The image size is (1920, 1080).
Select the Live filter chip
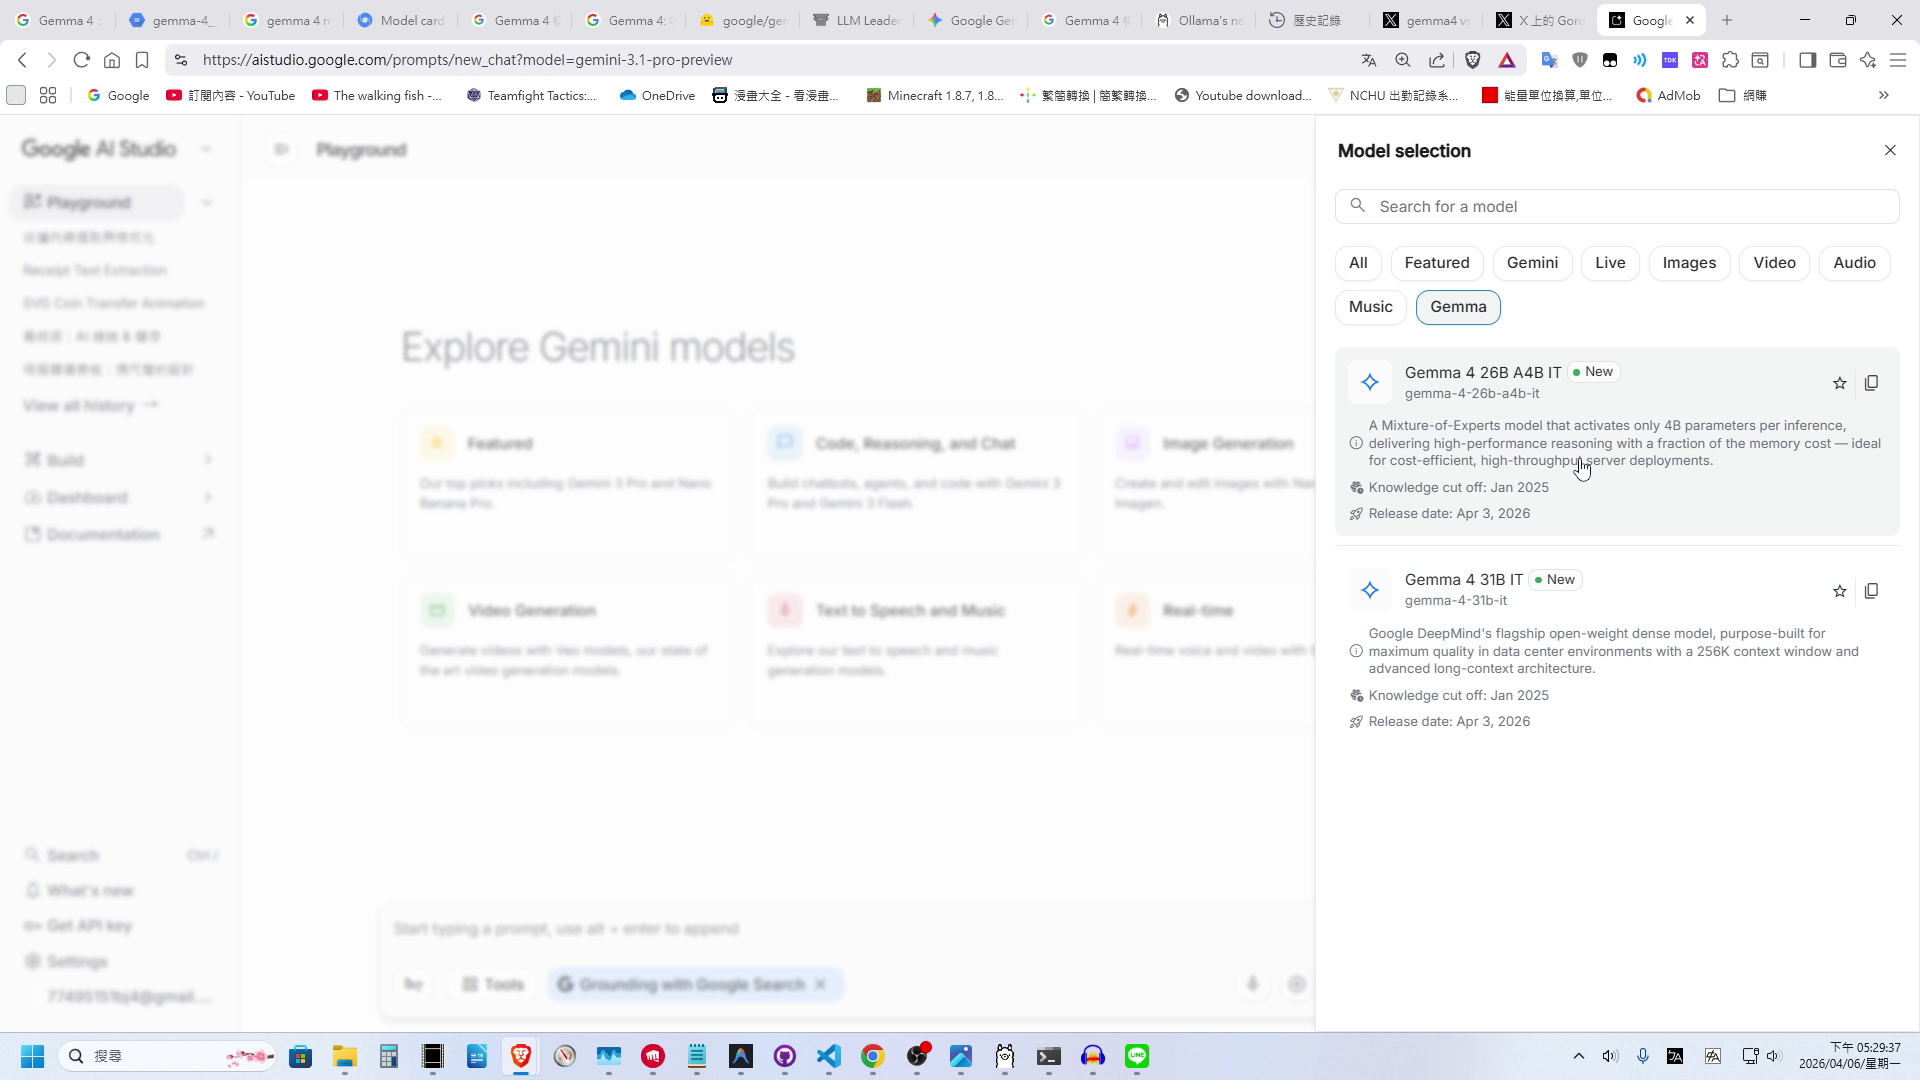coord(1610,263)
